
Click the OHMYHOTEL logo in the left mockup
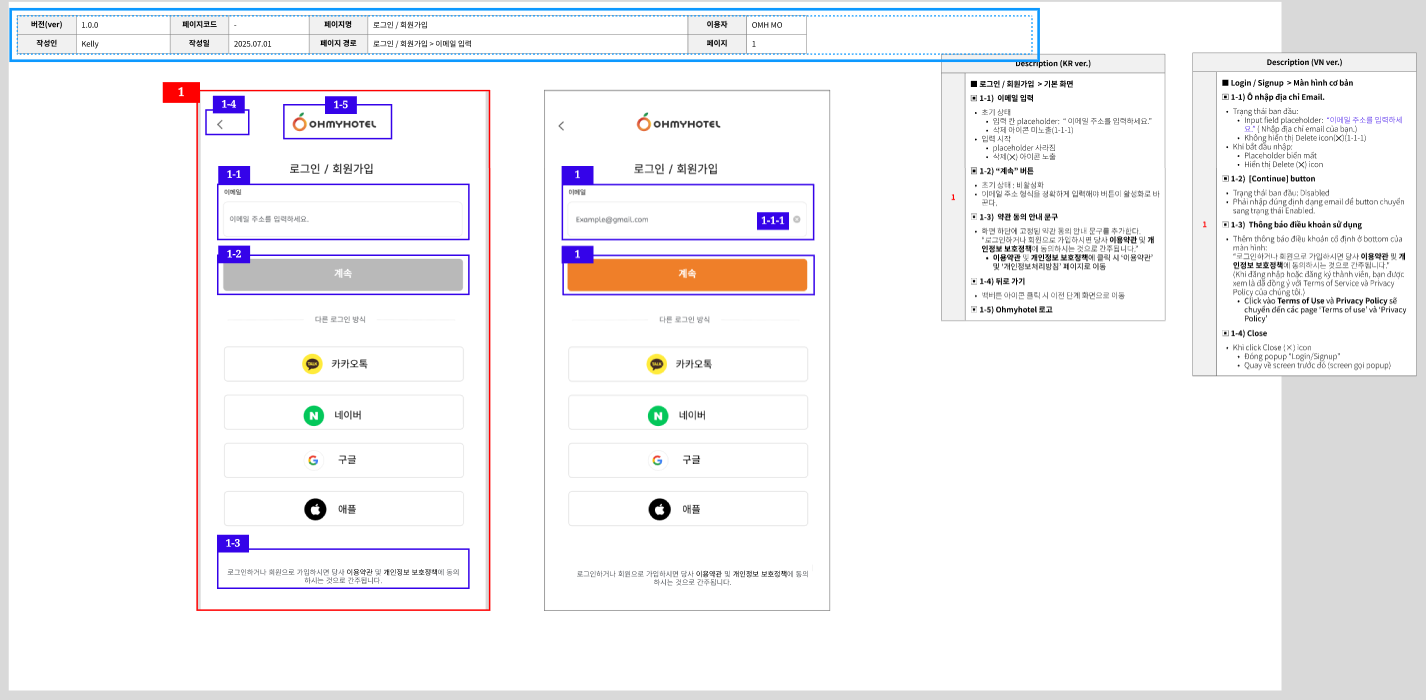pos(338,123)
